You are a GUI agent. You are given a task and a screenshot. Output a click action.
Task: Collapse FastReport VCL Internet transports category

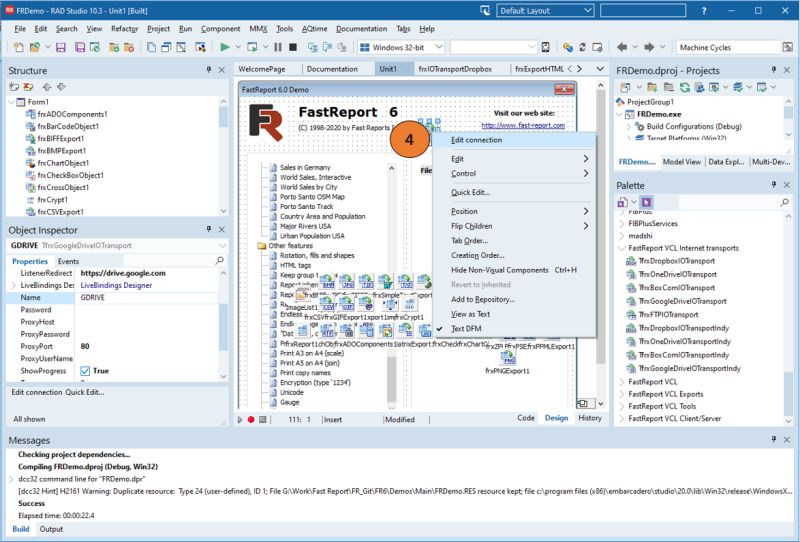pyautogui.click(x=621, y=248)
